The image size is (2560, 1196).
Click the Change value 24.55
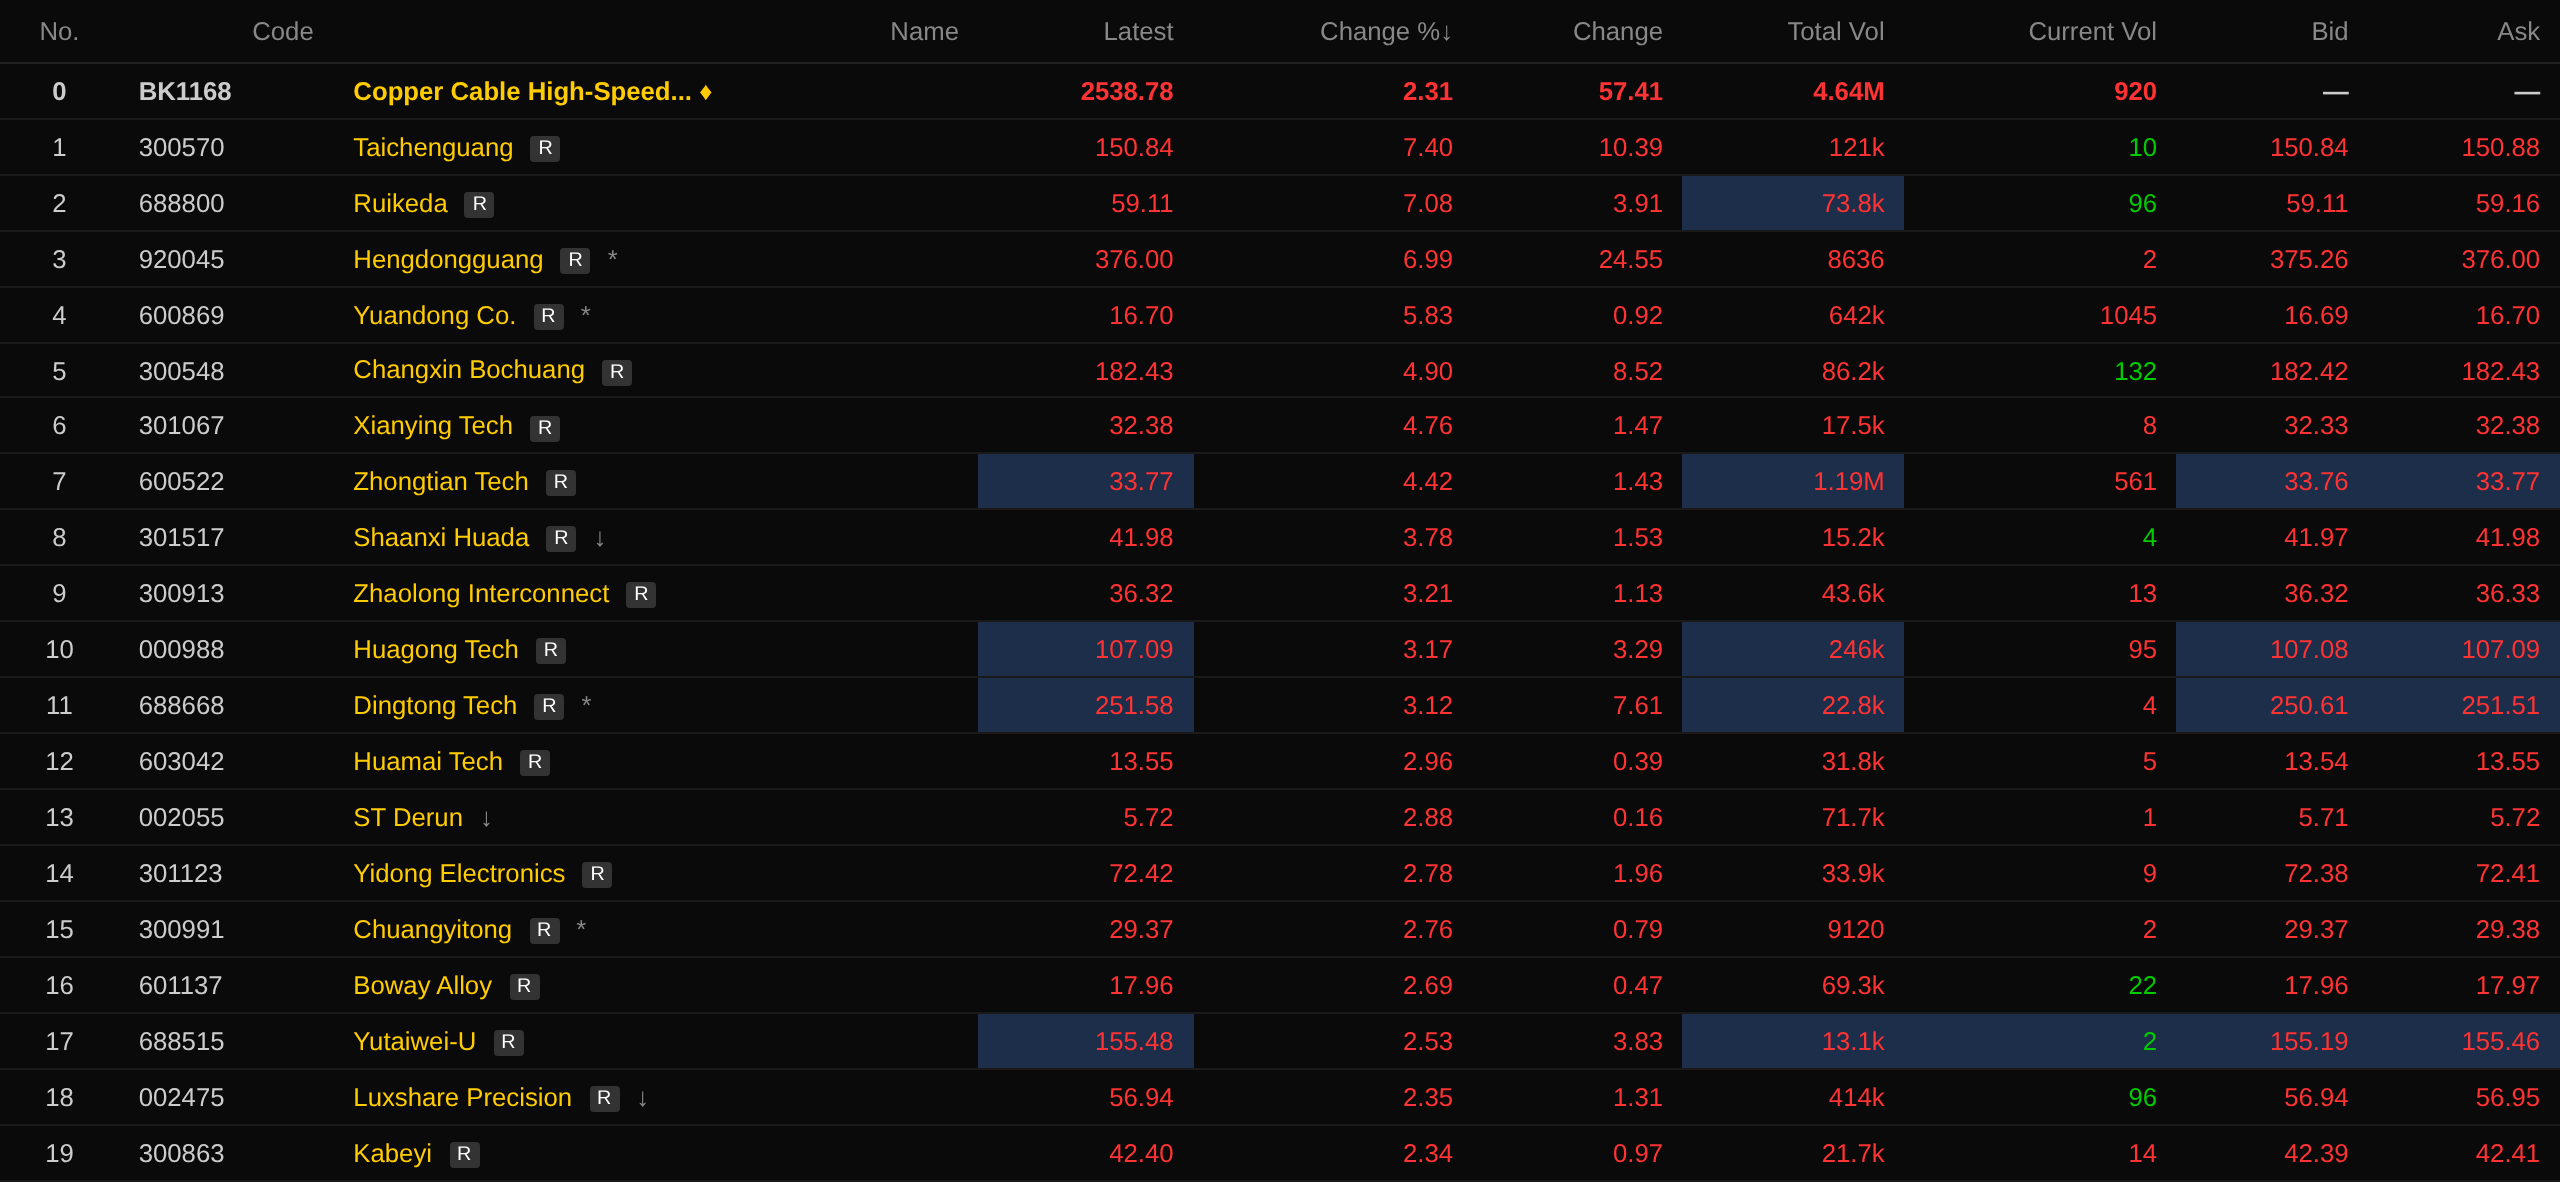point(1631,260)
